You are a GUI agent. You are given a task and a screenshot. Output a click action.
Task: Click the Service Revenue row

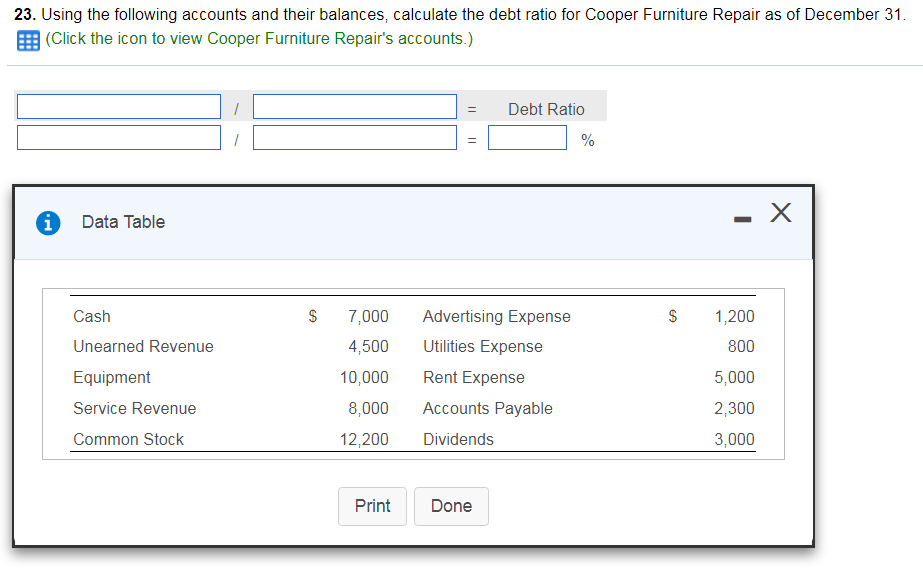coord(134,408)
